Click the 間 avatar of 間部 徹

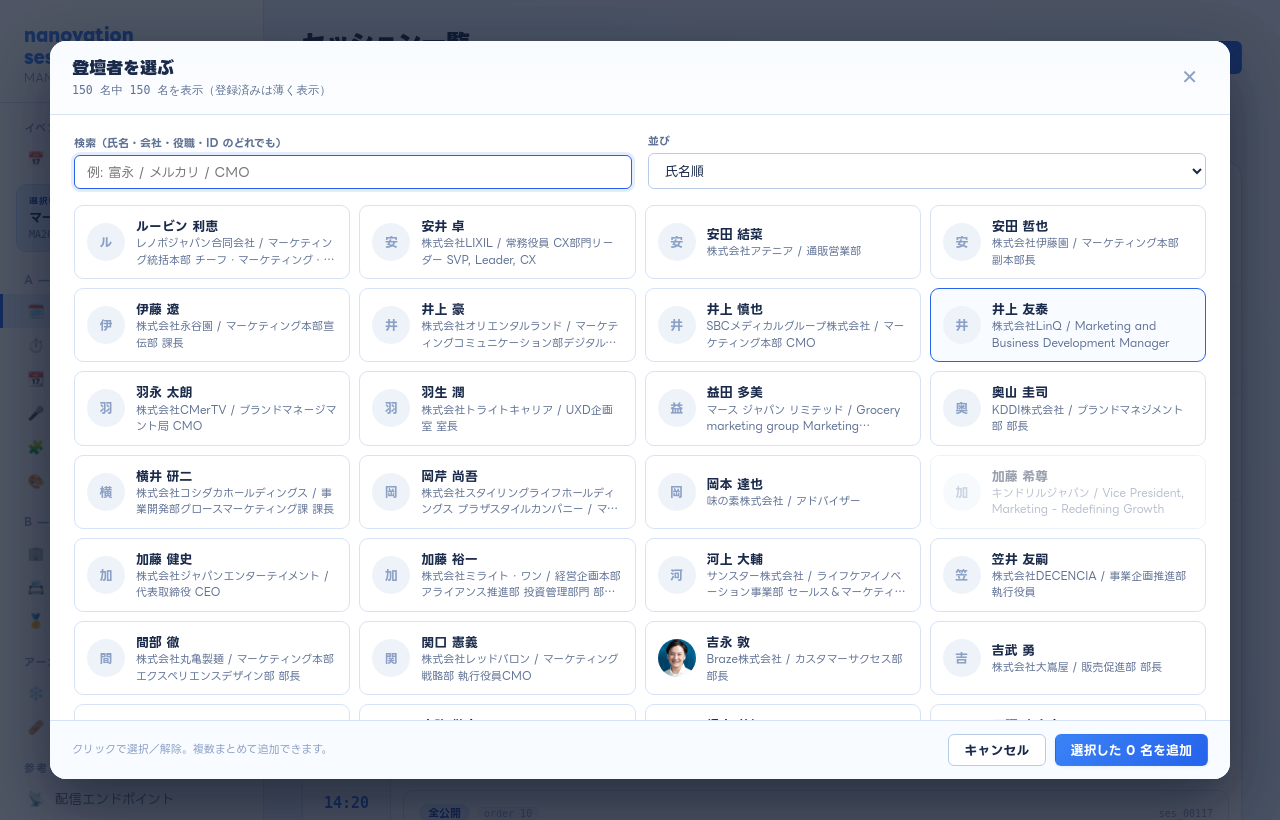point(106,658)
